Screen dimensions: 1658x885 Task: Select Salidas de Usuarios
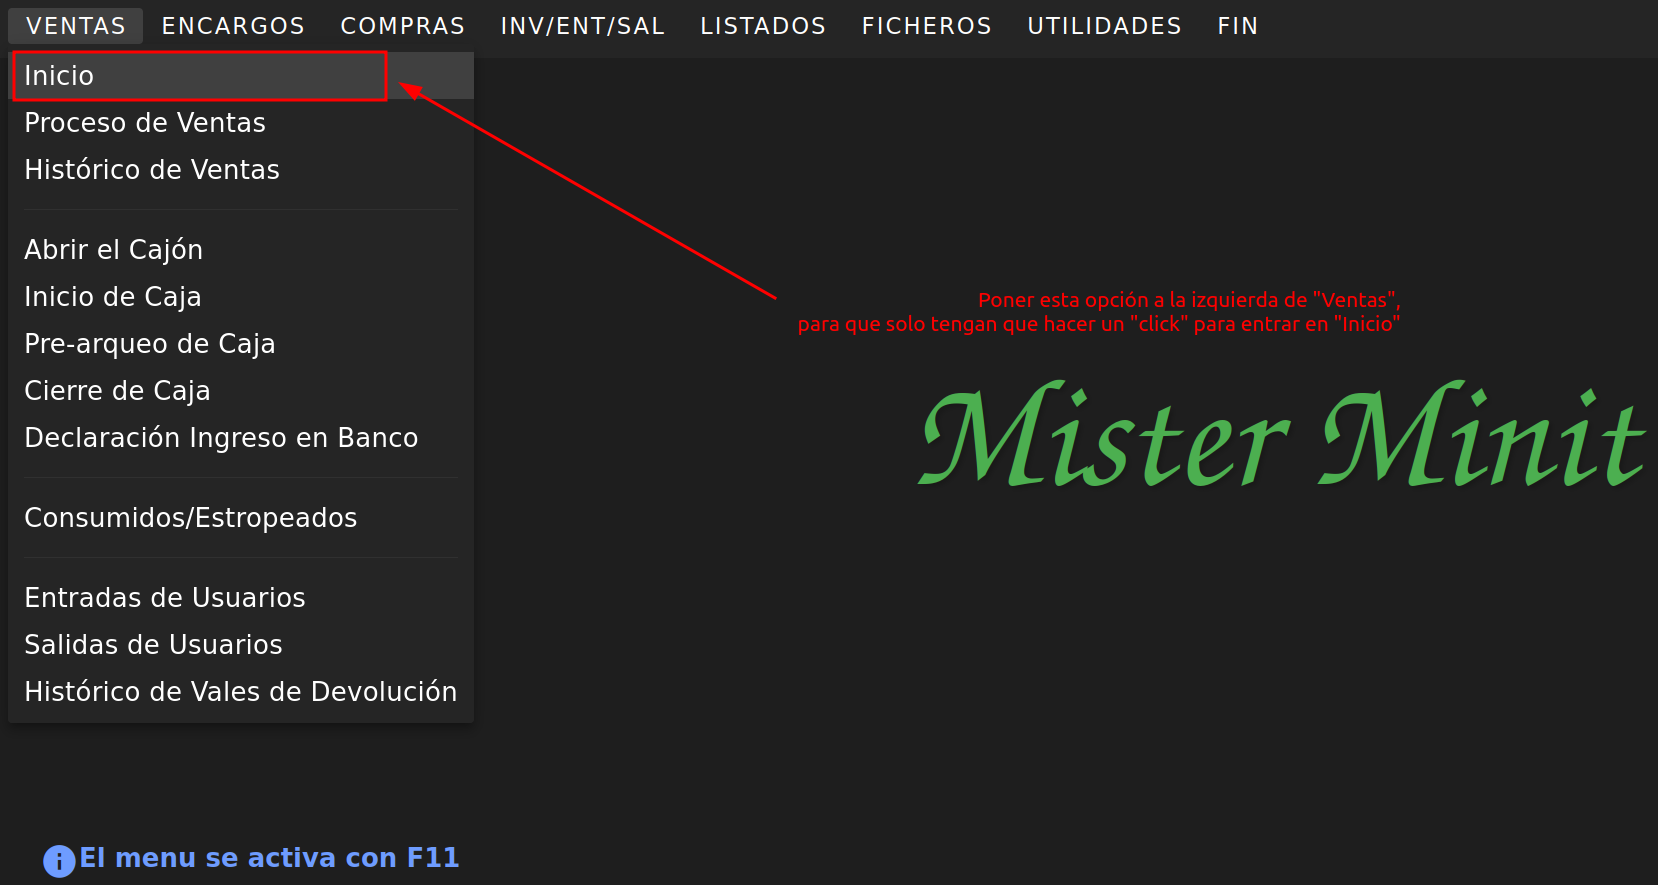[241, 645]
